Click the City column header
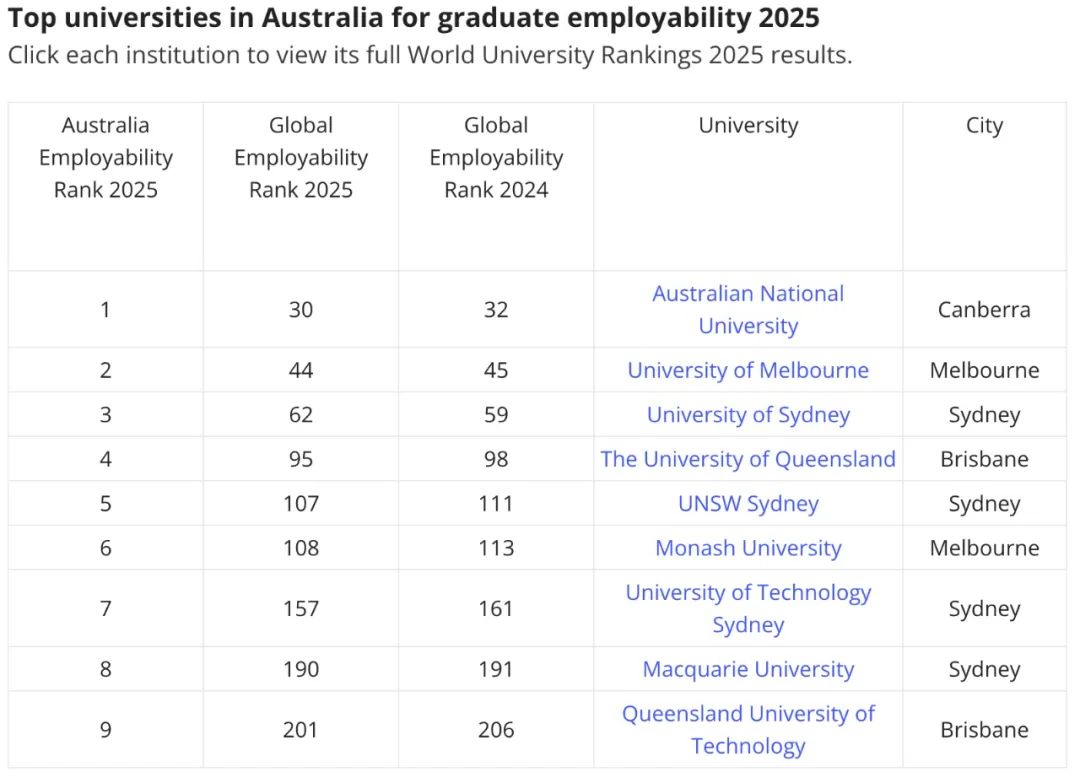1080x778 pixels. 984,125
